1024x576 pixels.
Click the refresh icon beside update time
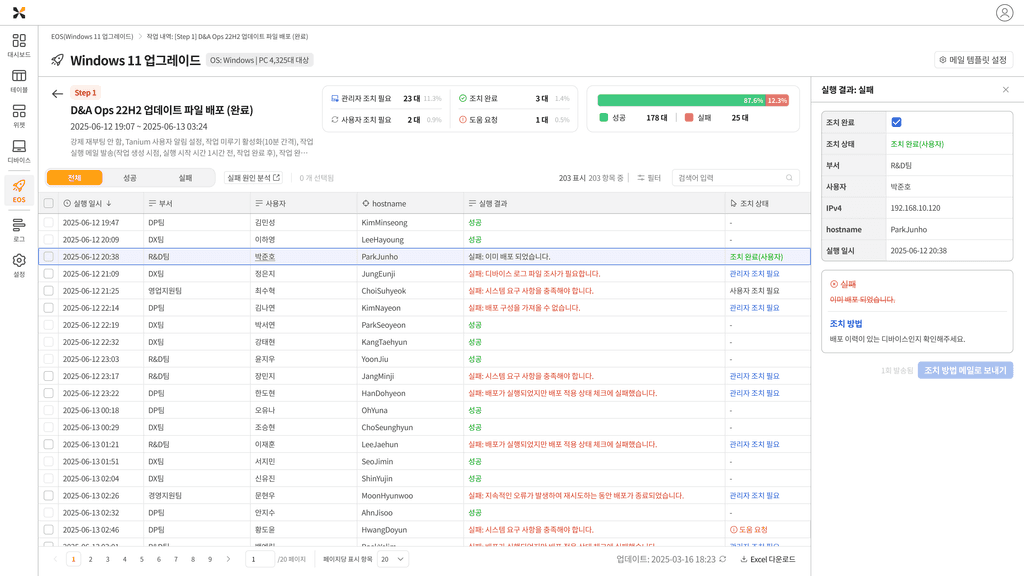(722, 559)
